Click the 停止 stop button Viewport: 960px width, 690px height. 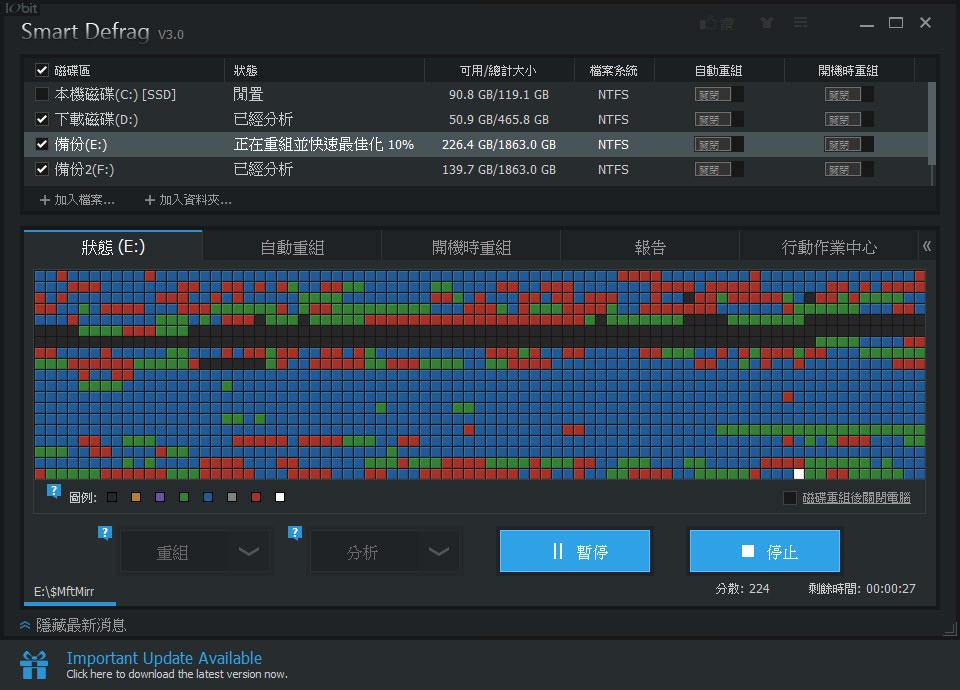765,551
